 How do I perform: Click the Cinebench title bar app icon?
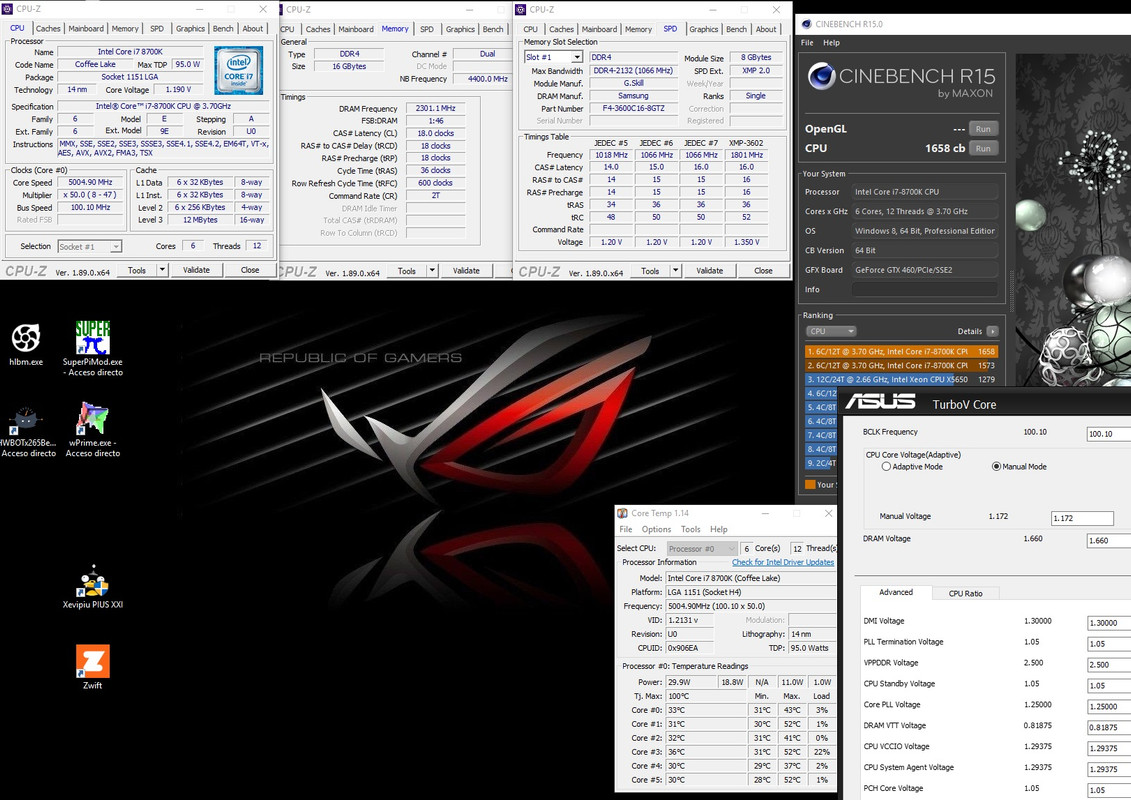point(806,24)
